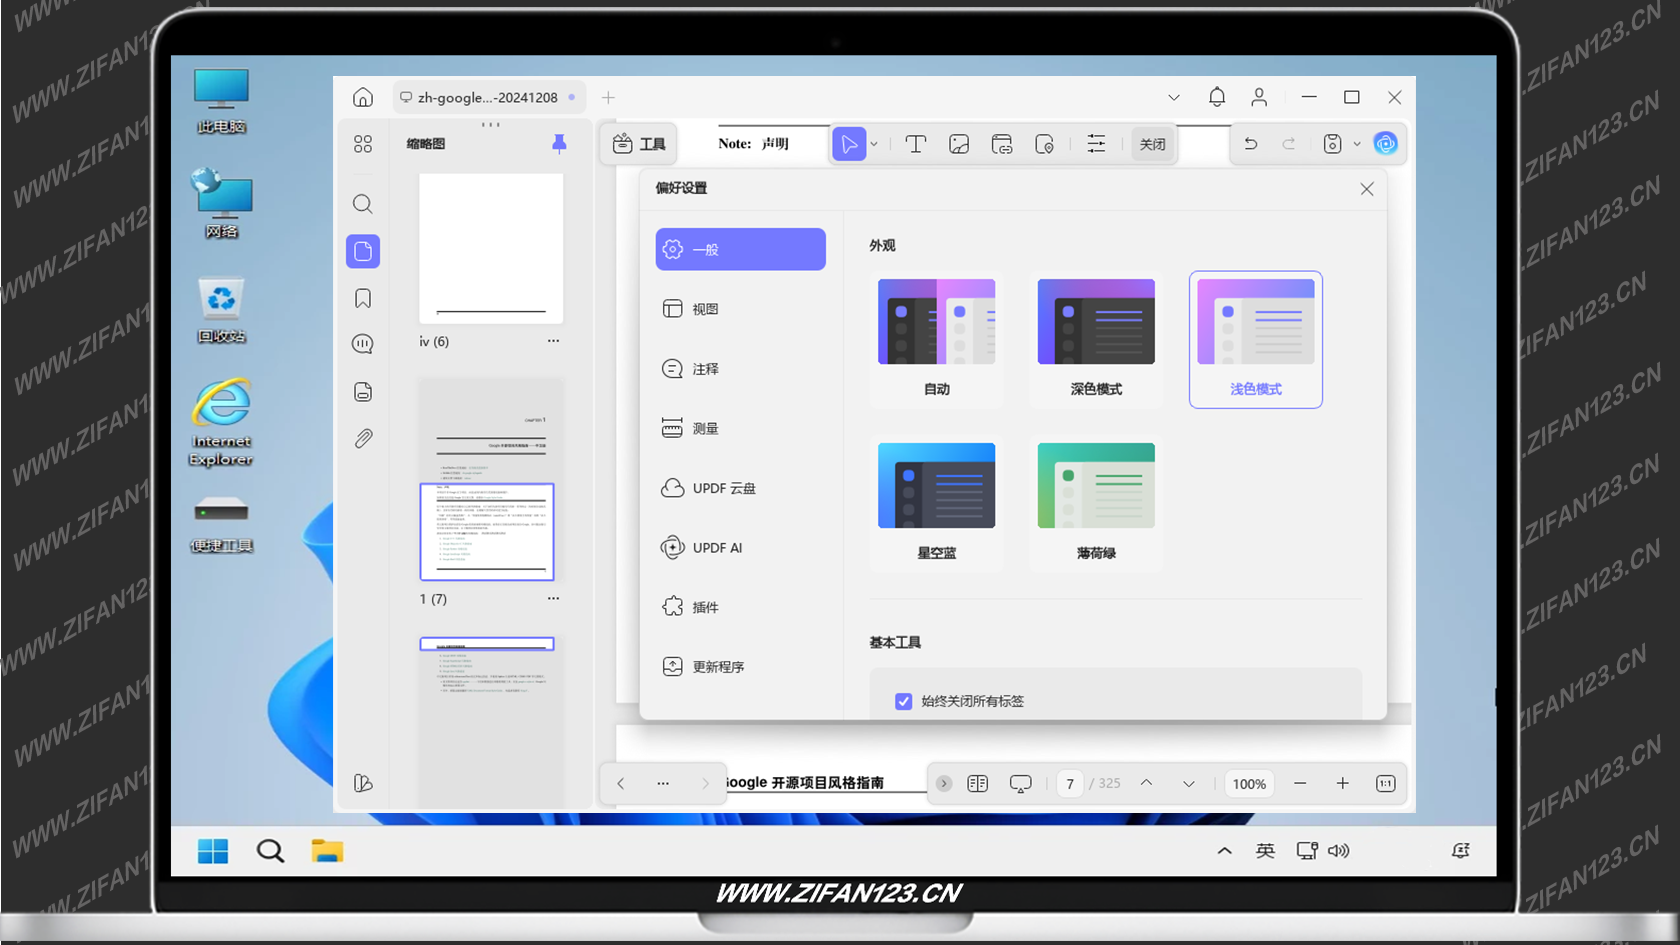
Task: Open options menu for thumbnail iv (6)
Action: click(553, 341)
